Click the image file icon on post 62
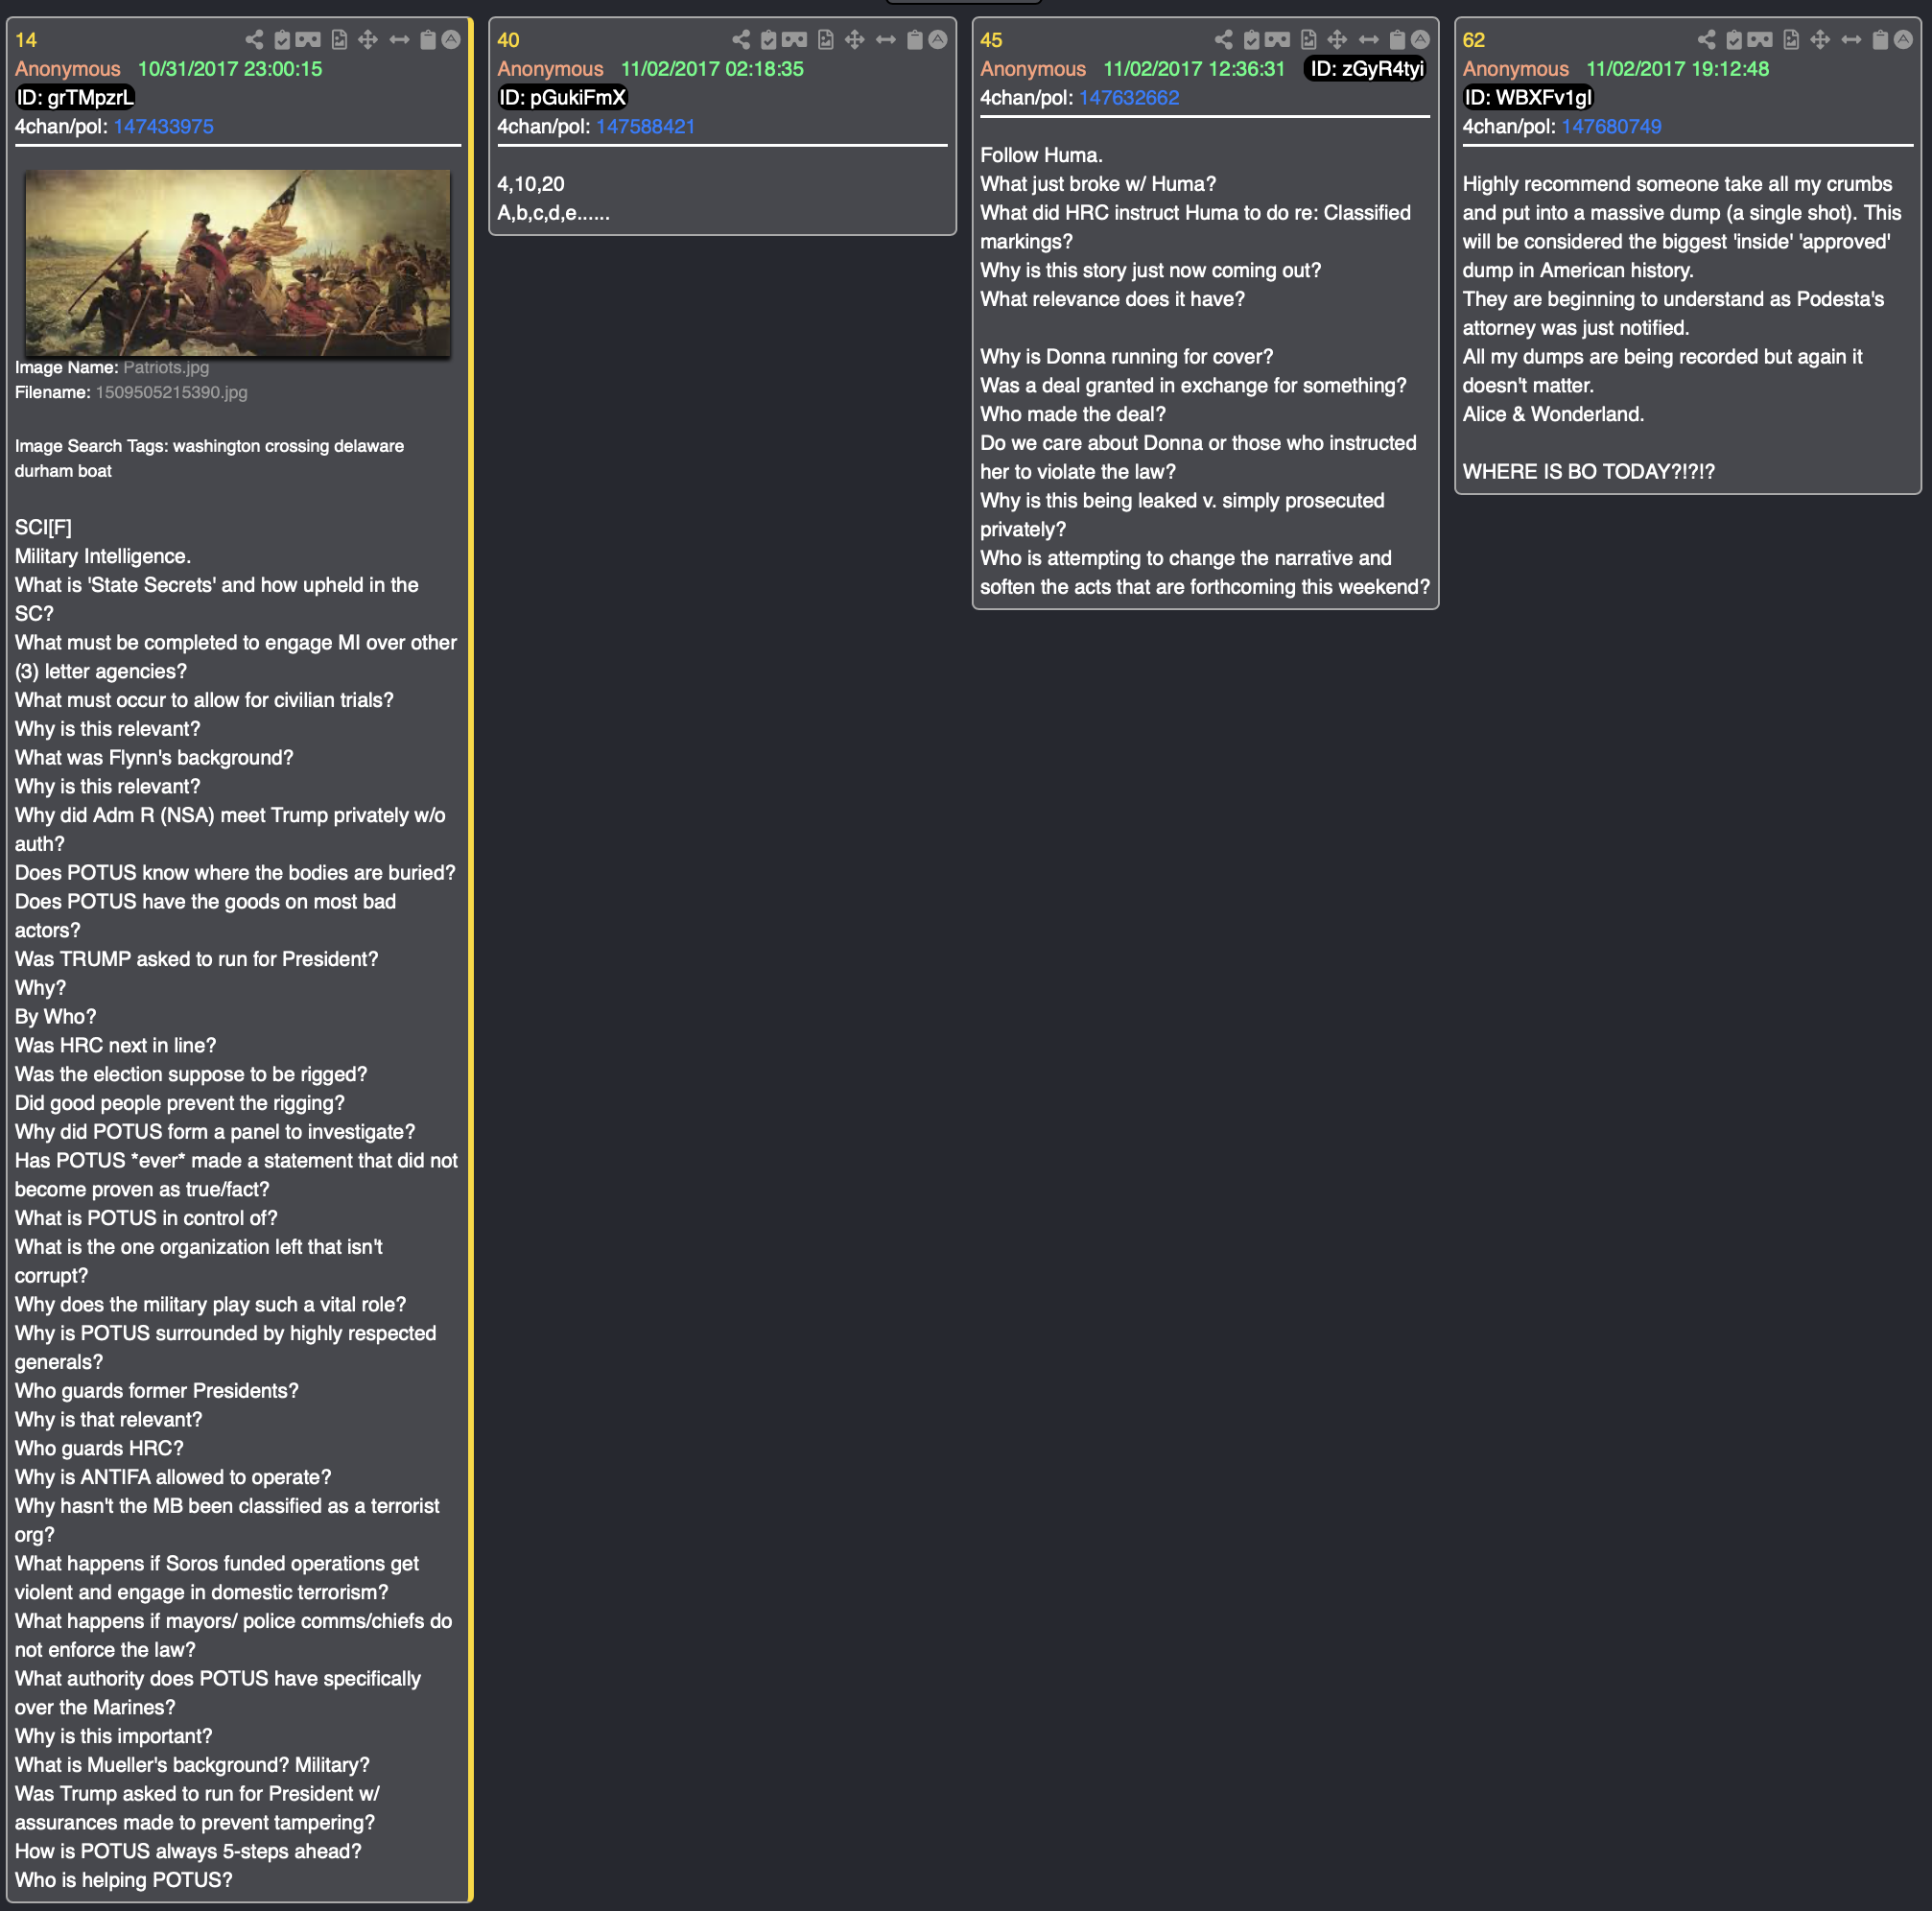Image resolution: width=1932 pixels, height=1911 pixels. pos(1791,40)
